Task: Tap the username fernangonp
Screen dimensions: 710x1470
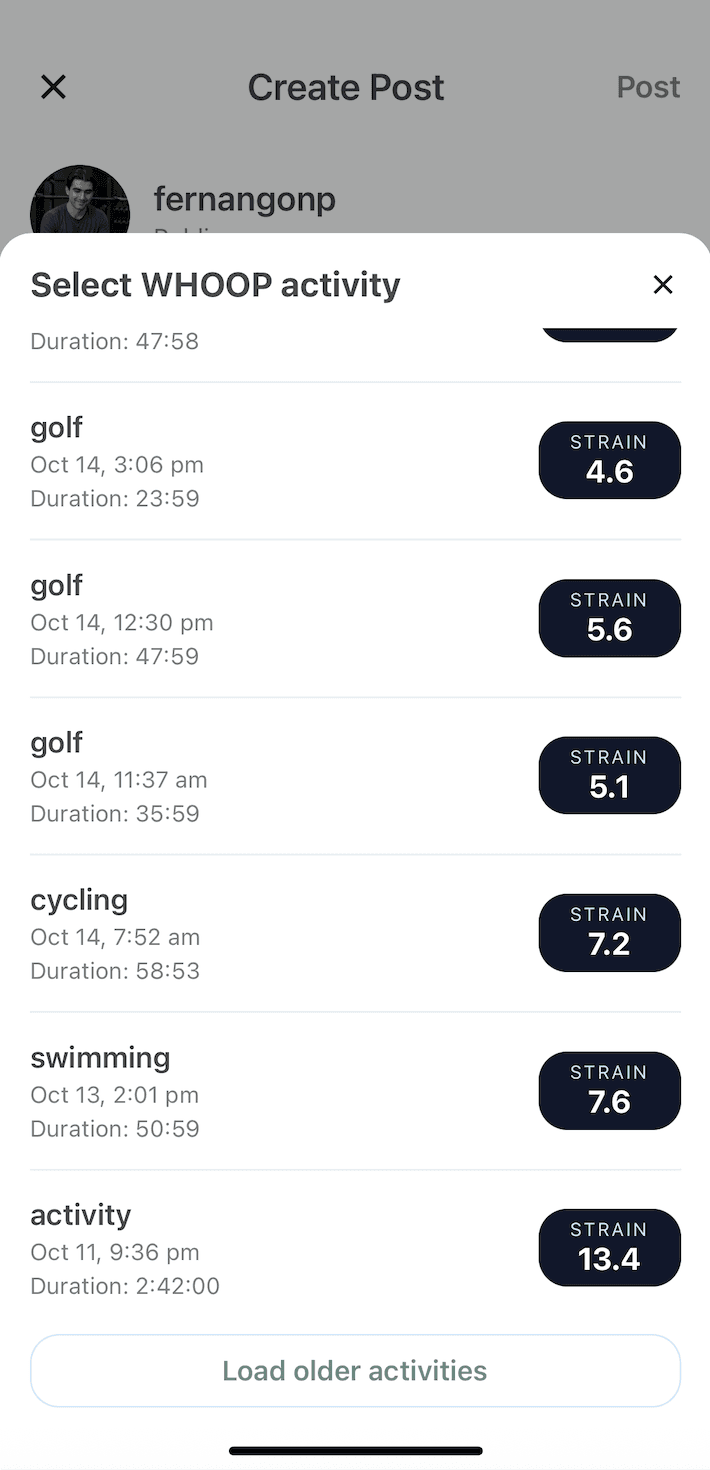Action: click(x=244, y=199)
